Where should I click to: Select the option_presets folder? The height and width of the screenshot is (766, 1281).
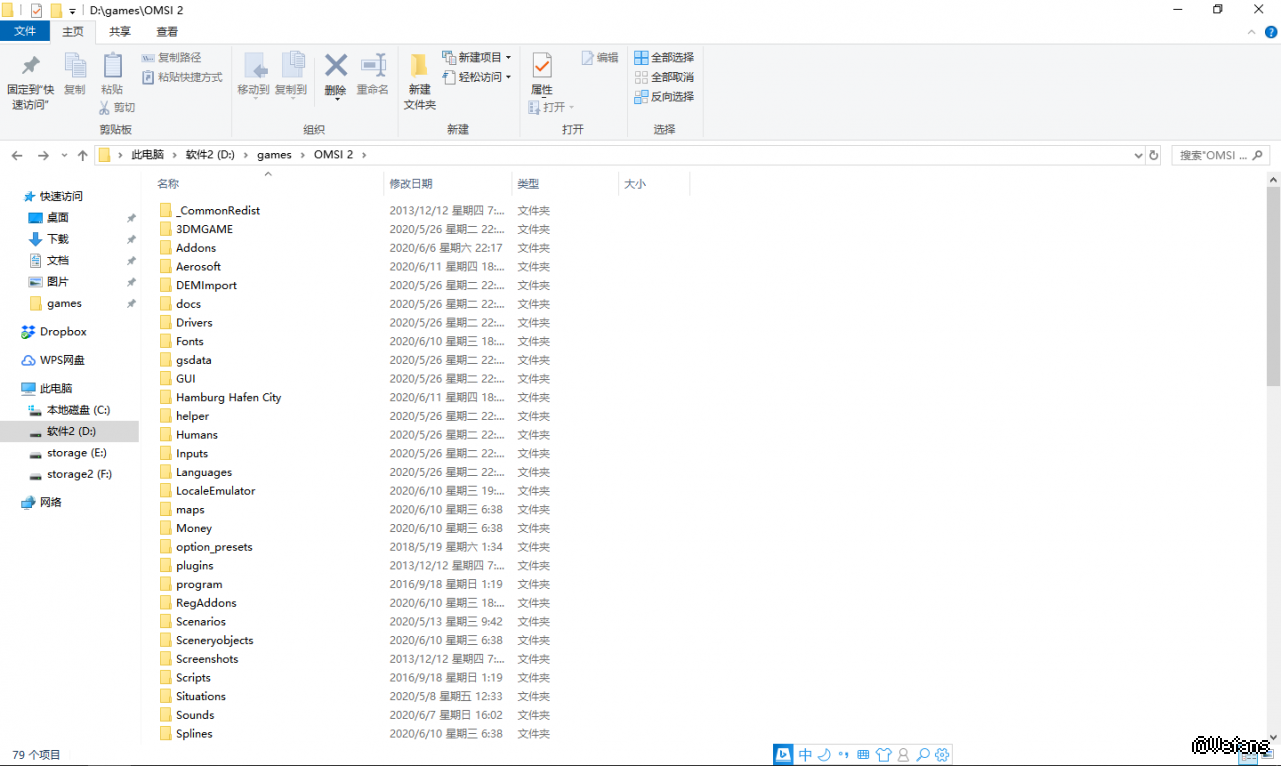(214, 547)
